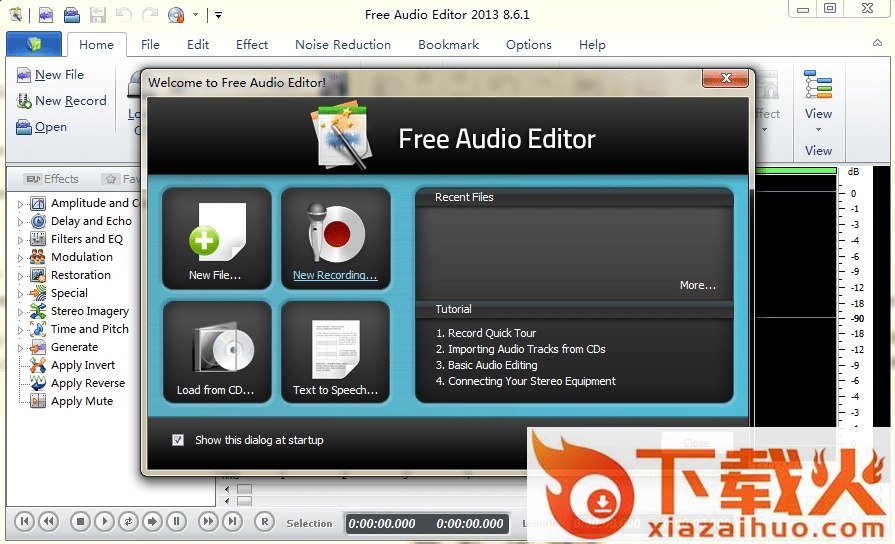This screenshot has height=544, width=895.
Task: Click the go to start transport button
Action: pos(25,521)
